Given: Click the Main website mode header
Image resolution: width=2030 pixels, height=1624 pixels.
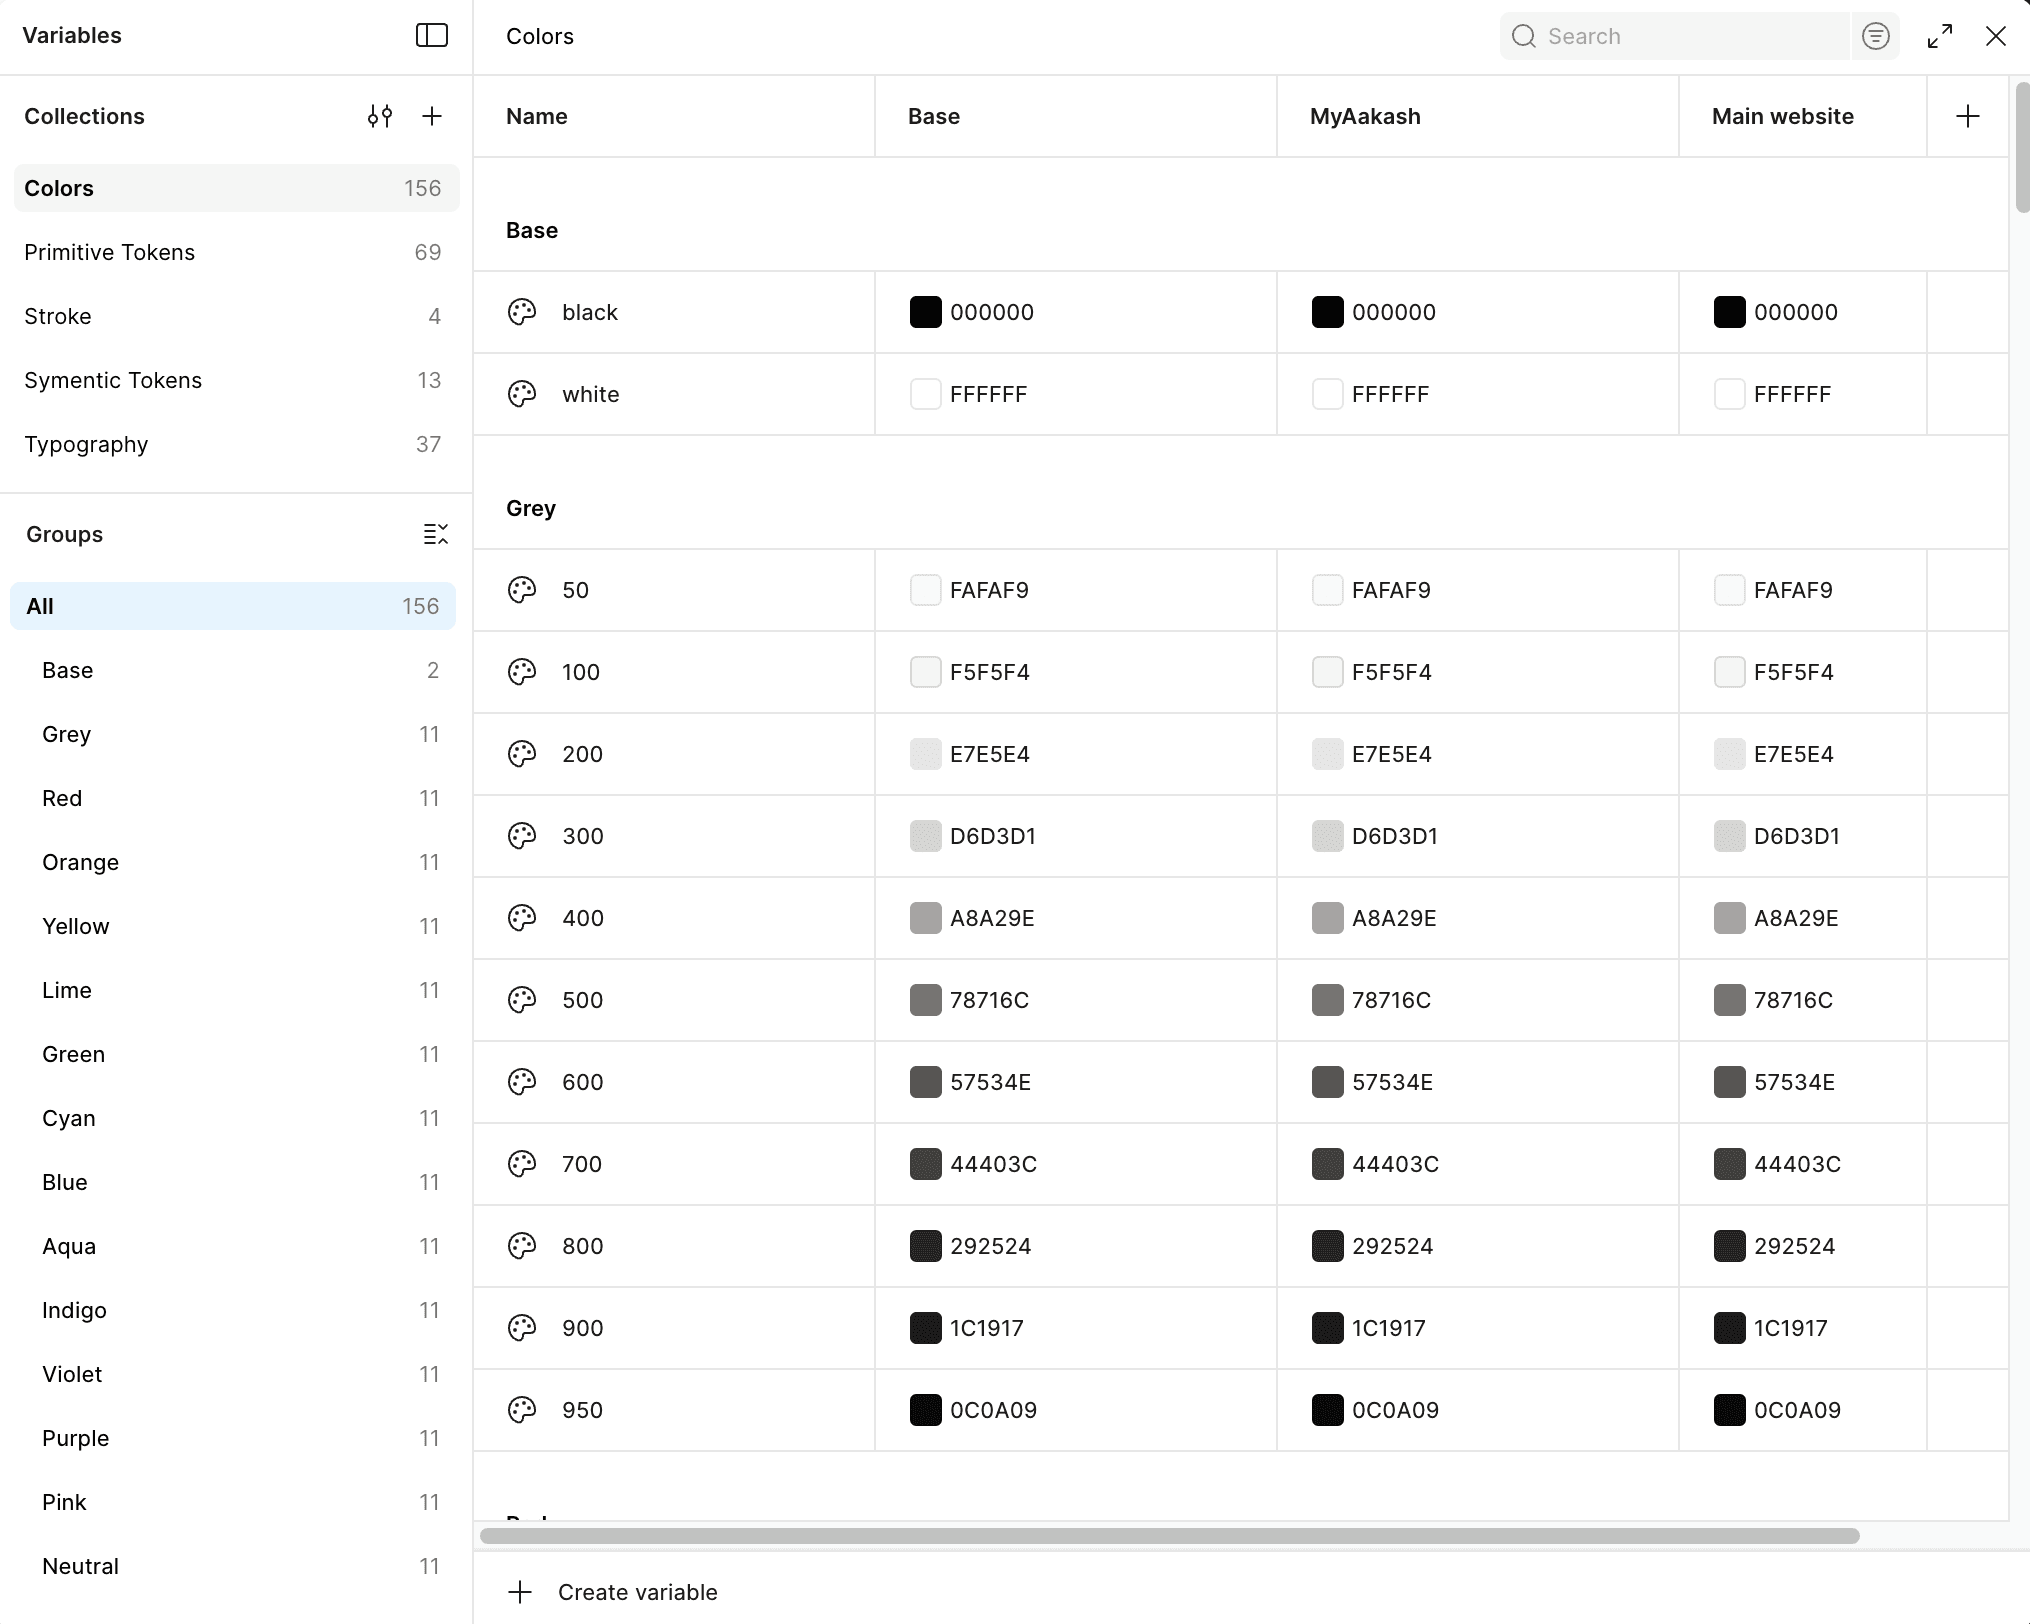Looking at the screenshot, I should (x=1782, y=116).
